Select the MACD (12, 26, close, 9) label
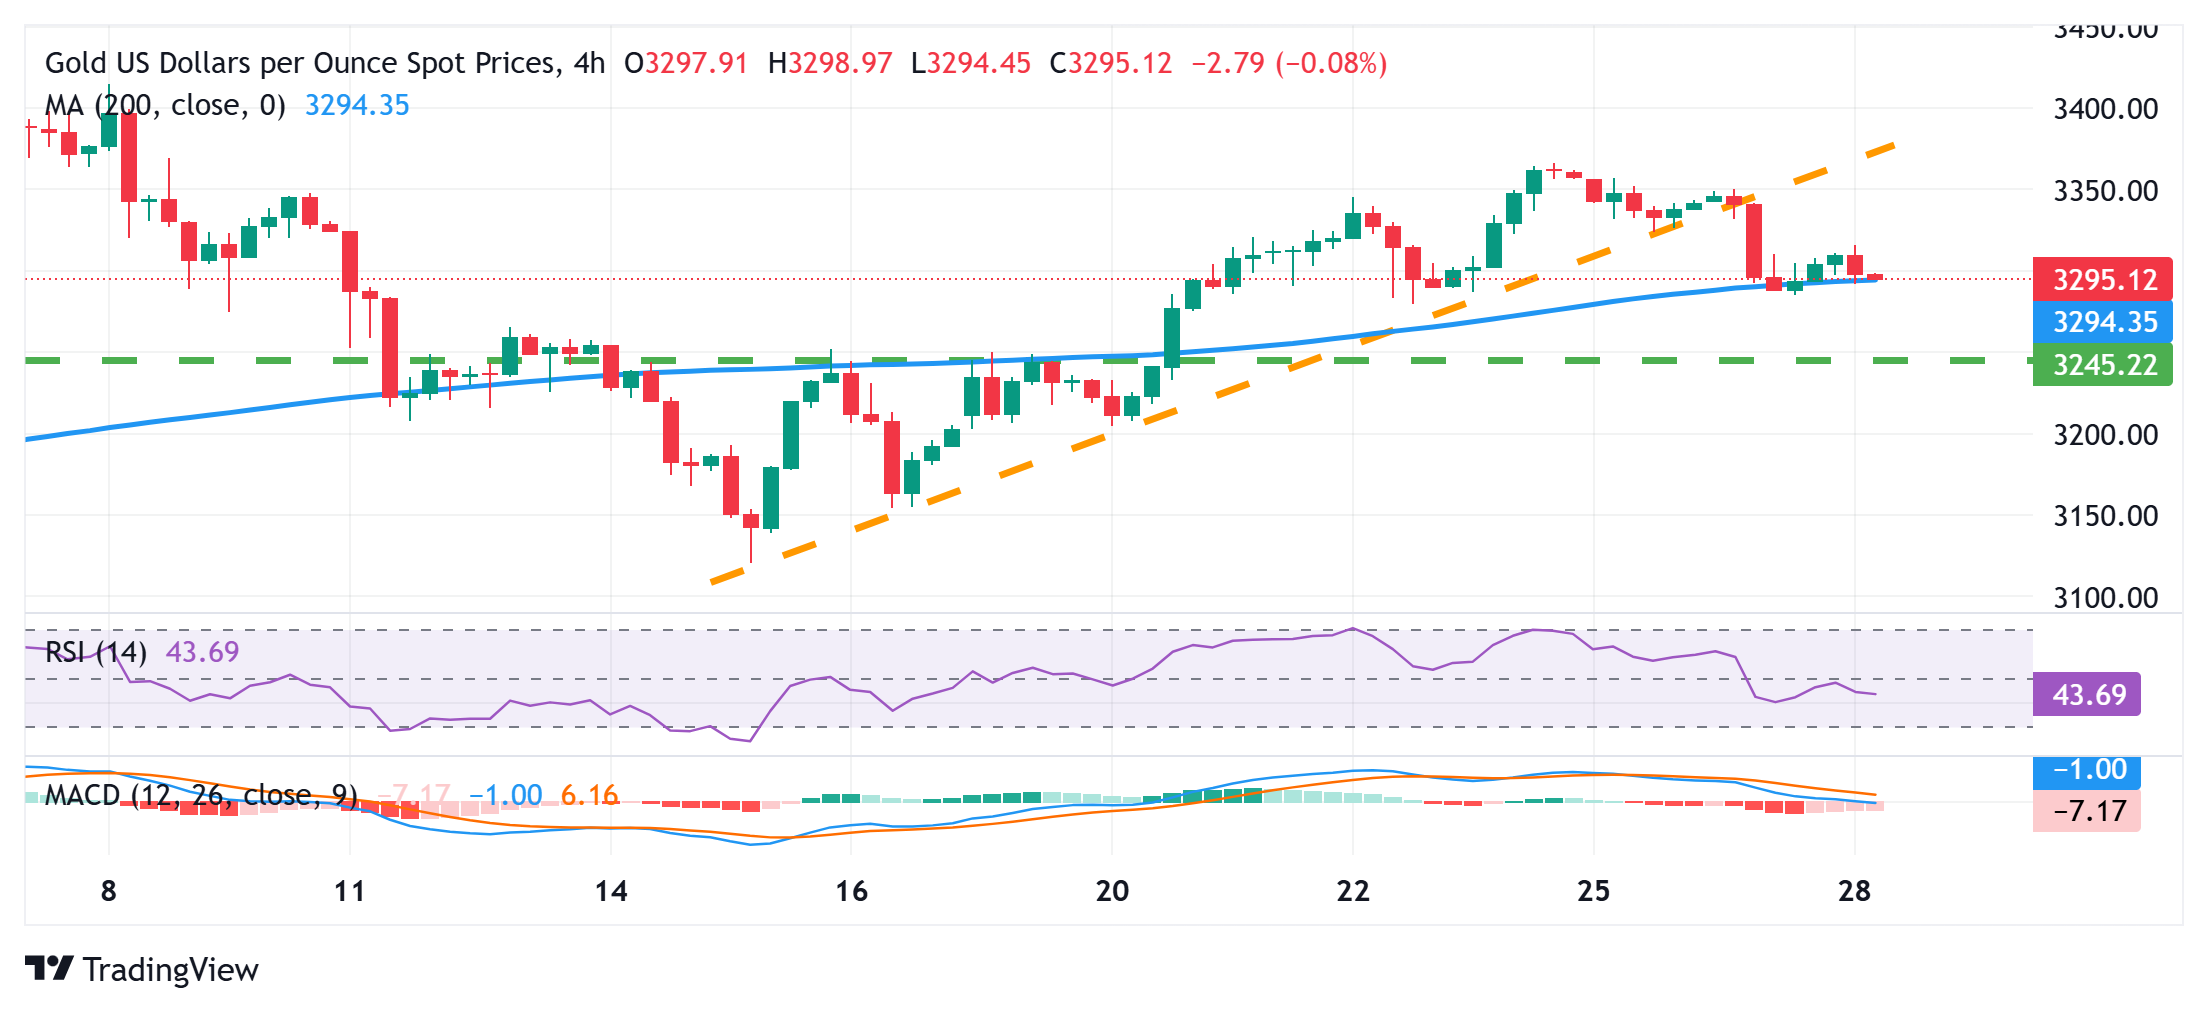The width and height of the screenshot is (2208, 1013). 201,795
